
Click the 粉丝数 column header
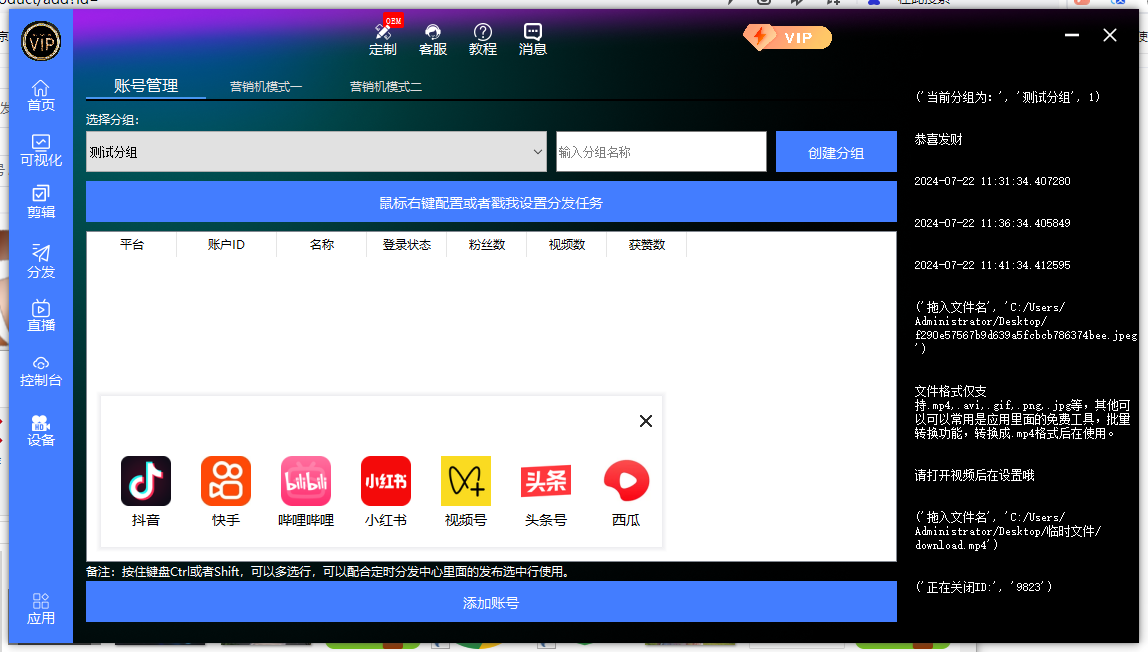[x=487, y=245]
